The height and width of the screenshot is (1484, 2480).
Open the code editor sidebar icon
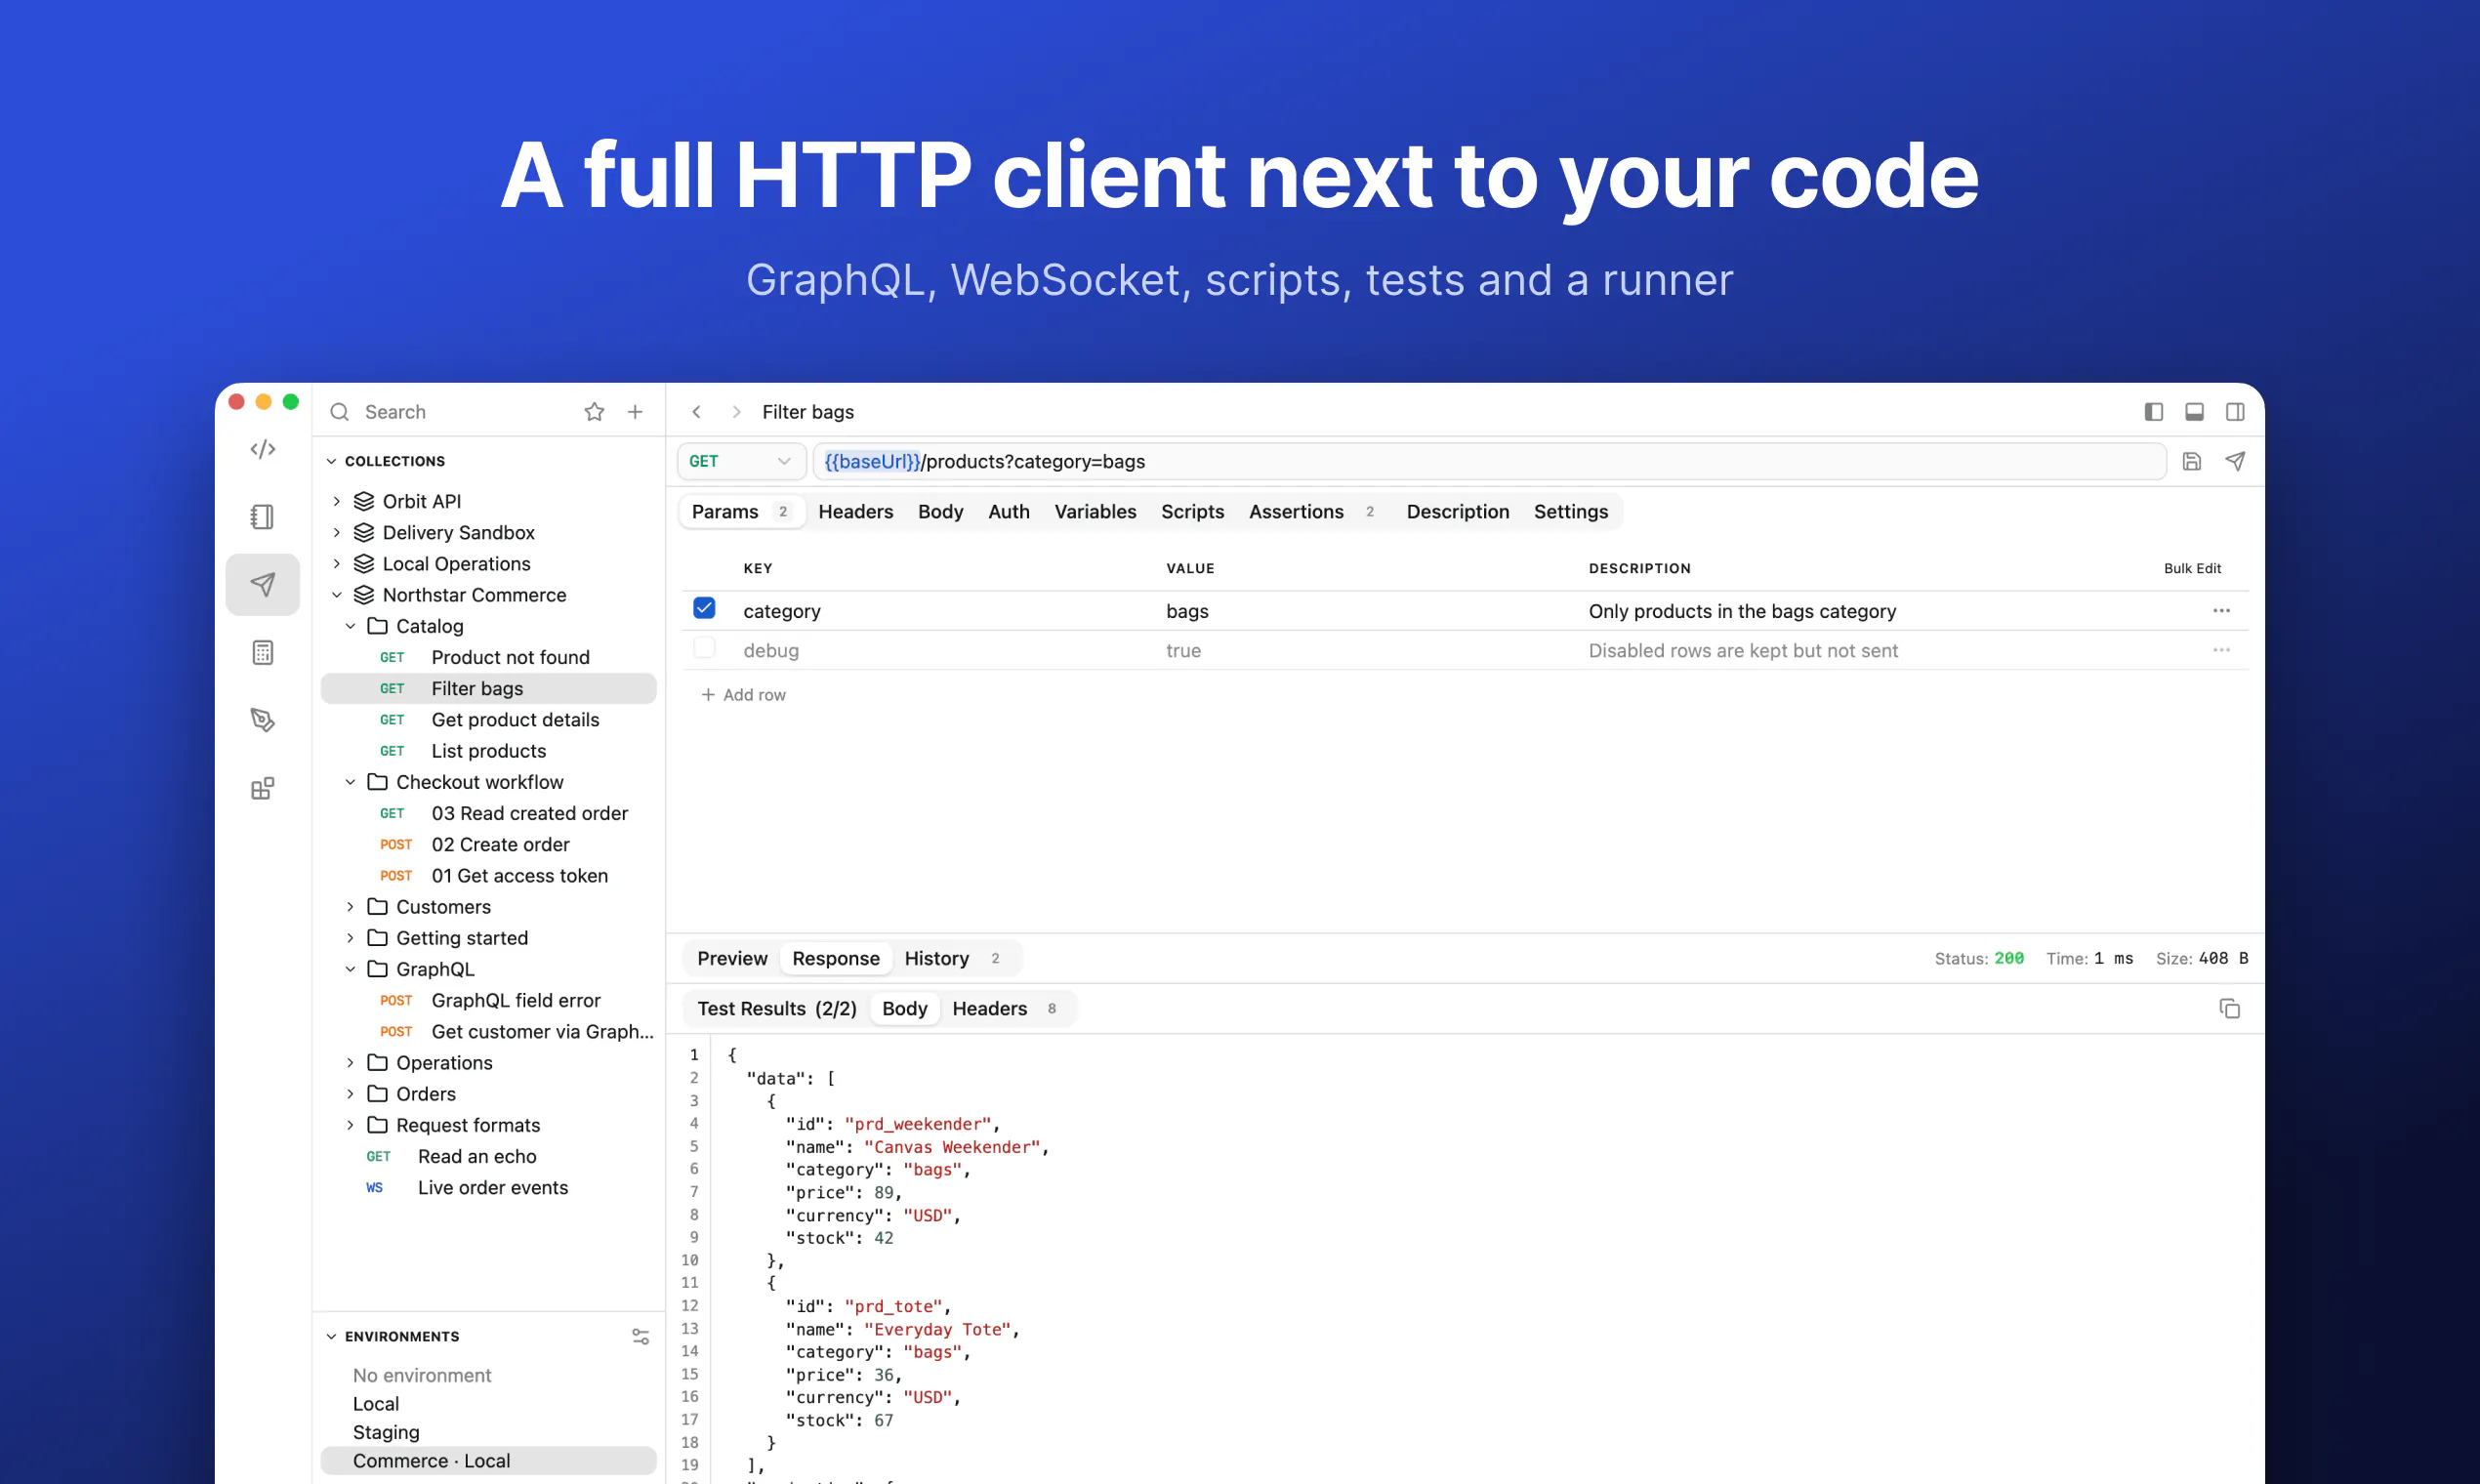(x=263, y=449)
